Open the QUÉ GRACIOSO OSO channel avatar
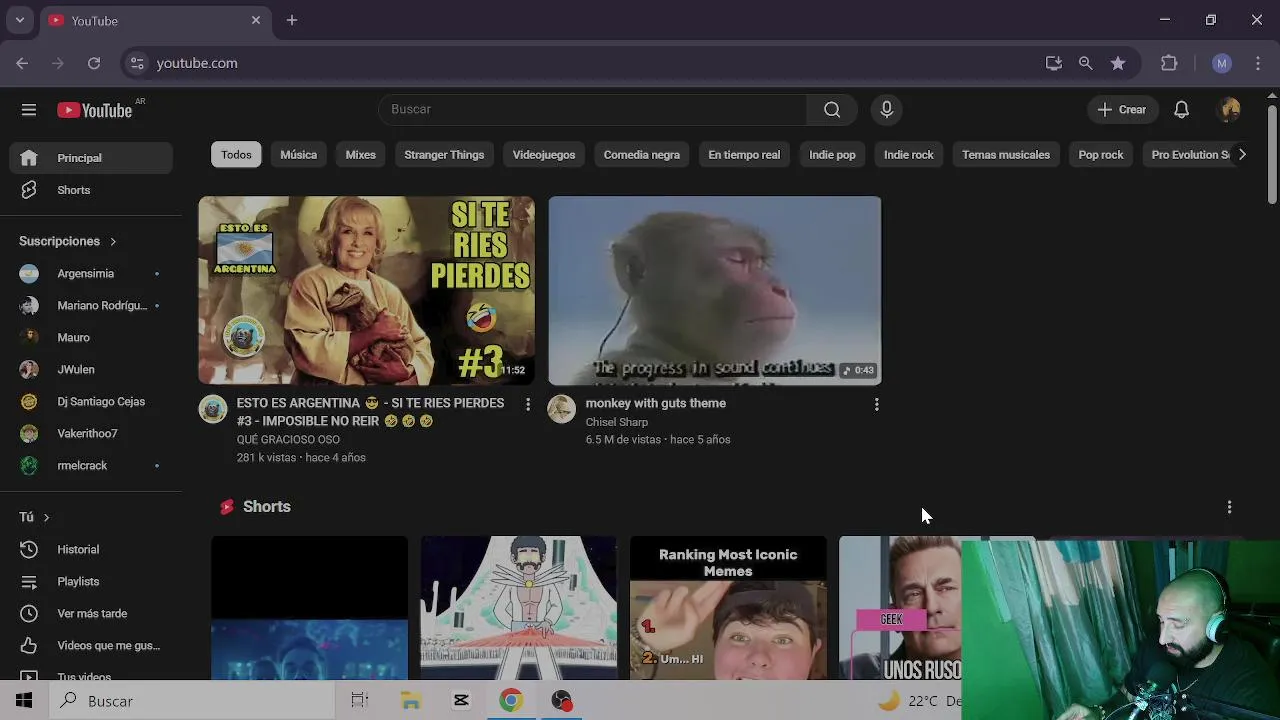The width and height of the screenshot is (1280, 720). tap(213, 409)
